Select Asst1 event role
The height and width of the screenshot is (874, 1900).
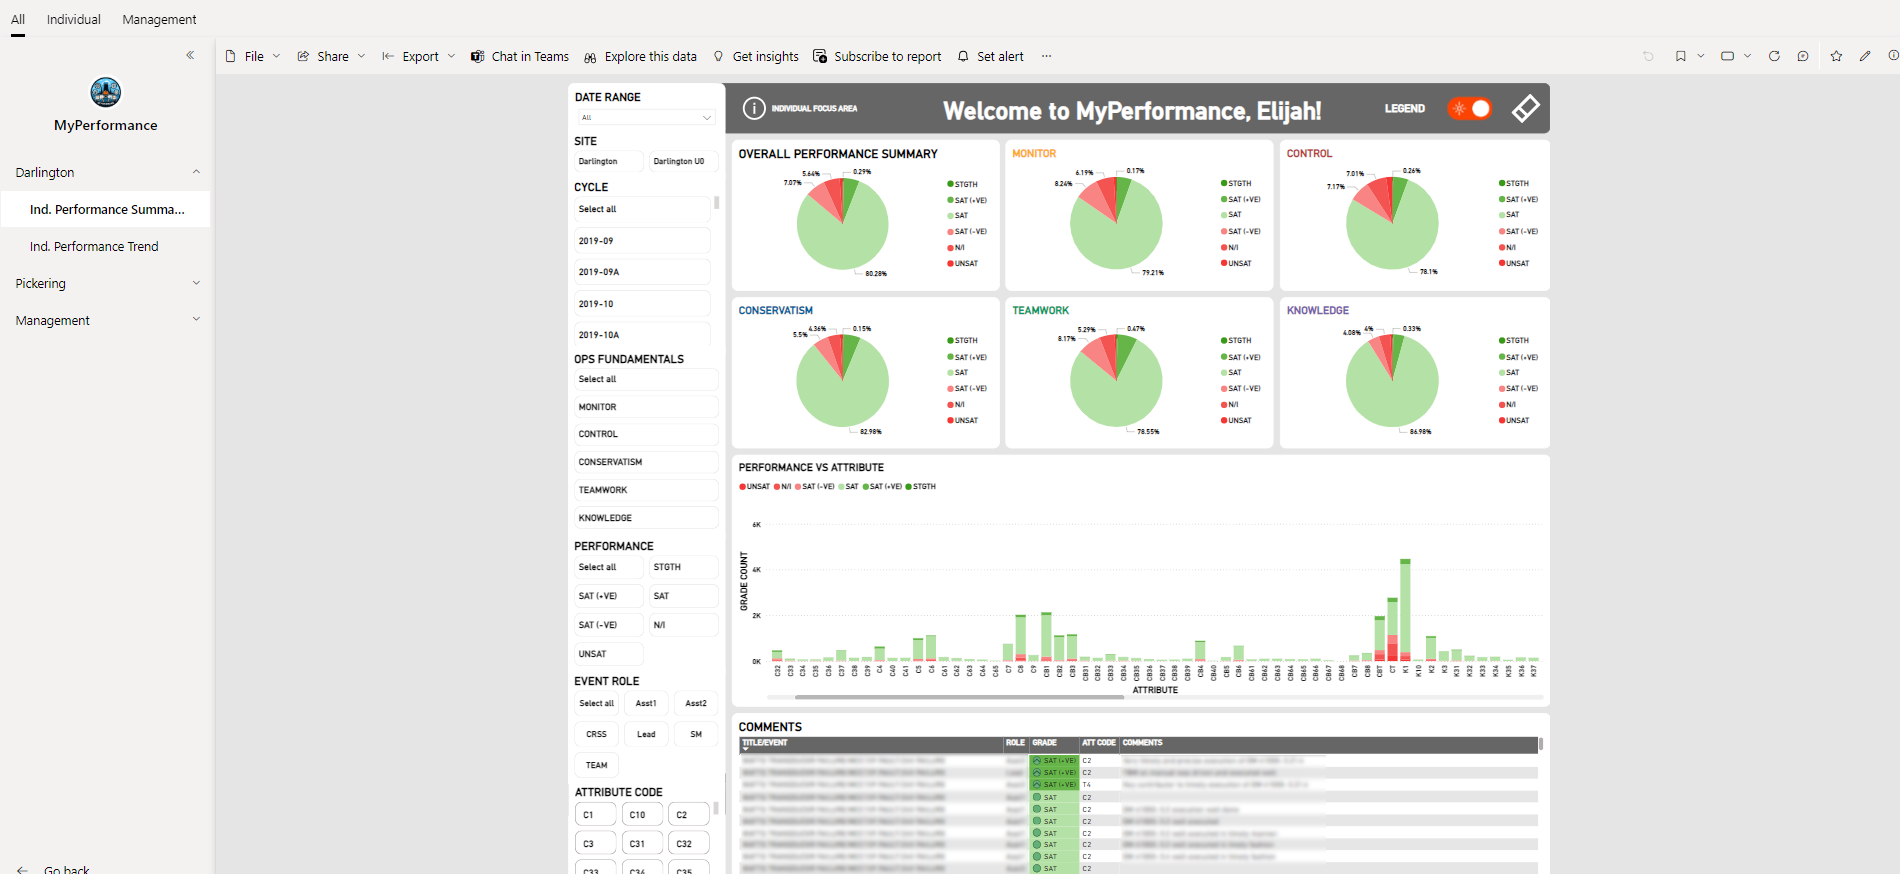point(646,703)
